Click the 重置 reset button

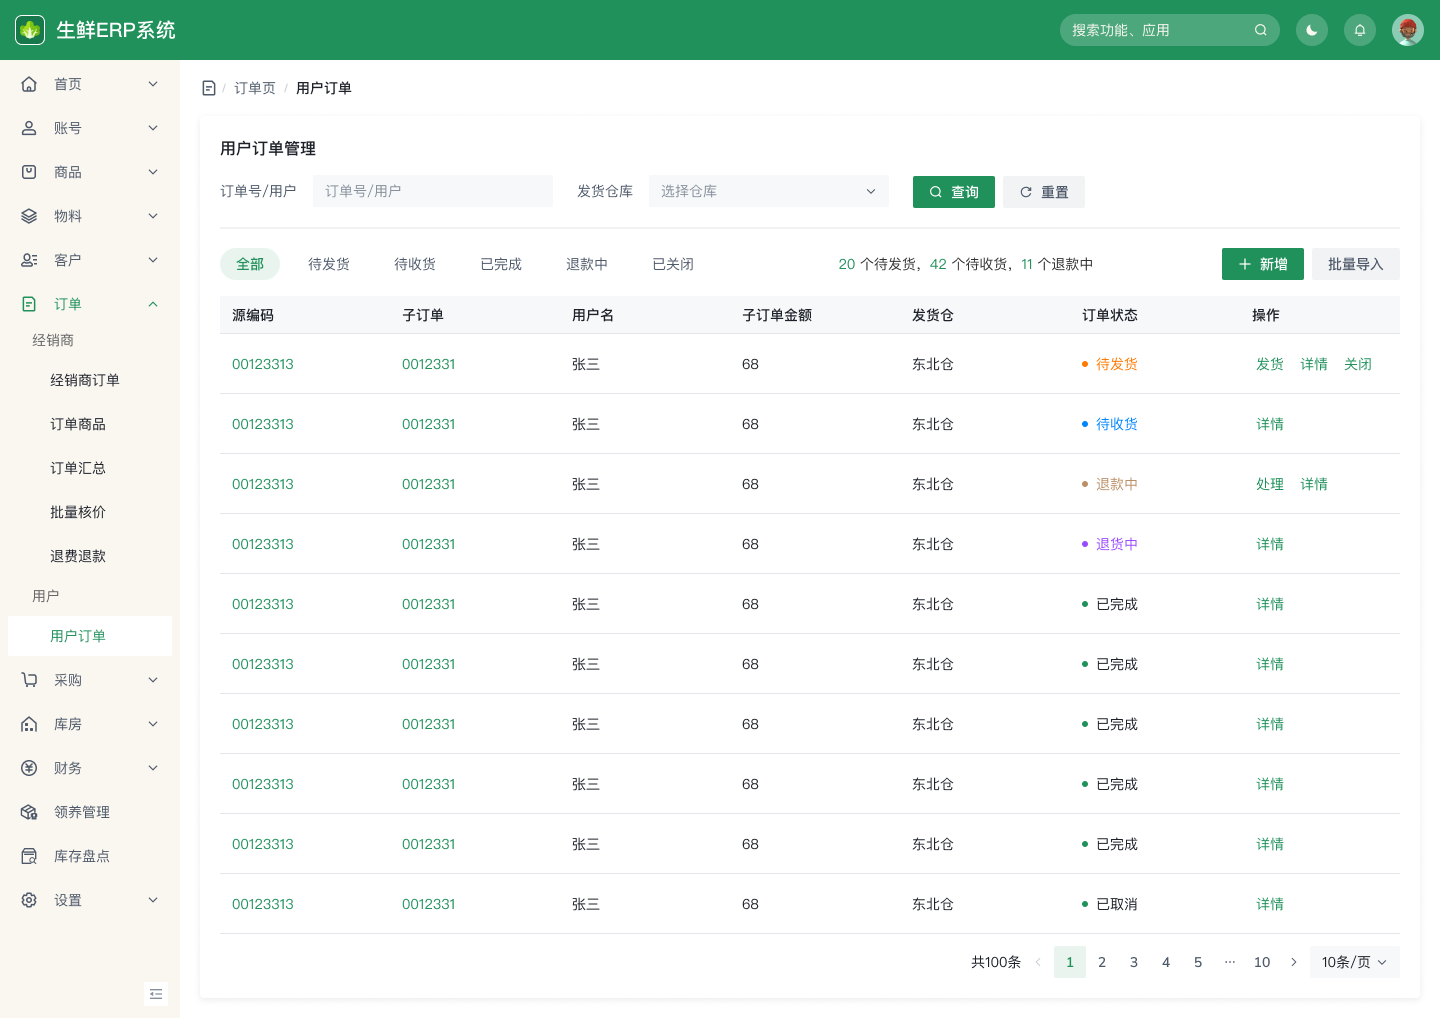point(1044,192)
